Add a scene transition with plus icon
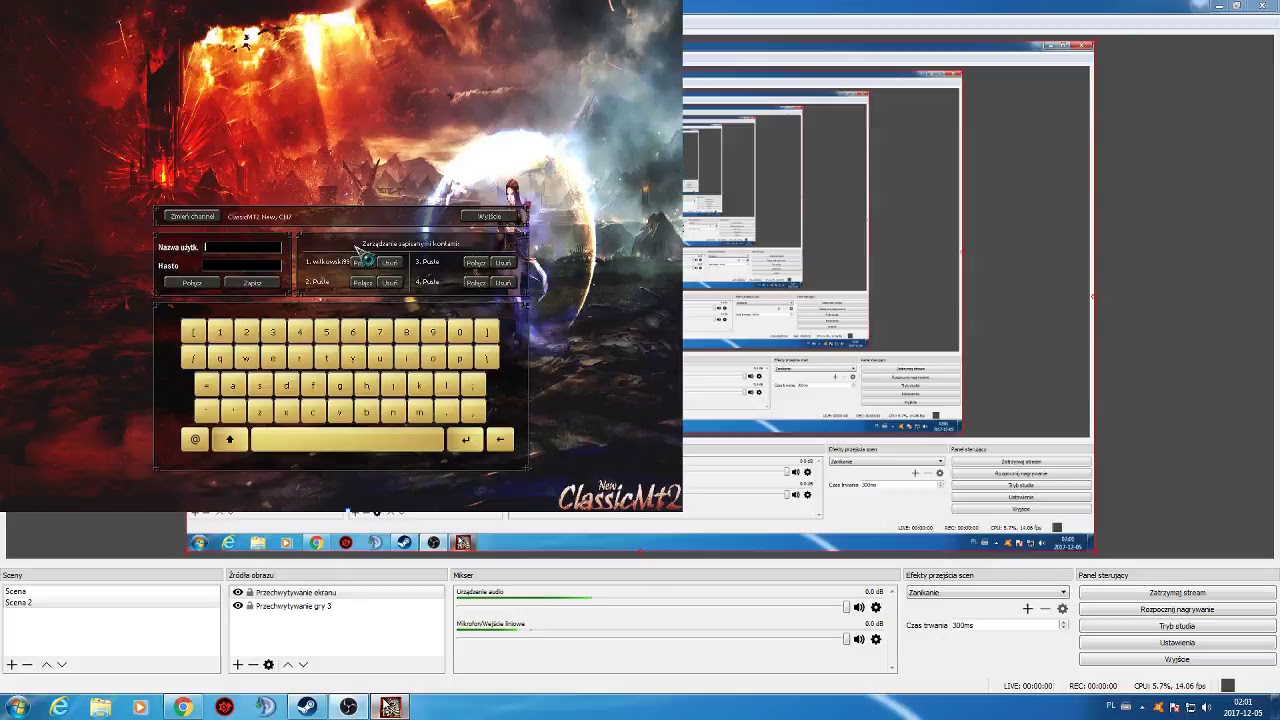The width and height of the screenshot is (1280, 720). click(x=1027, y=608)
